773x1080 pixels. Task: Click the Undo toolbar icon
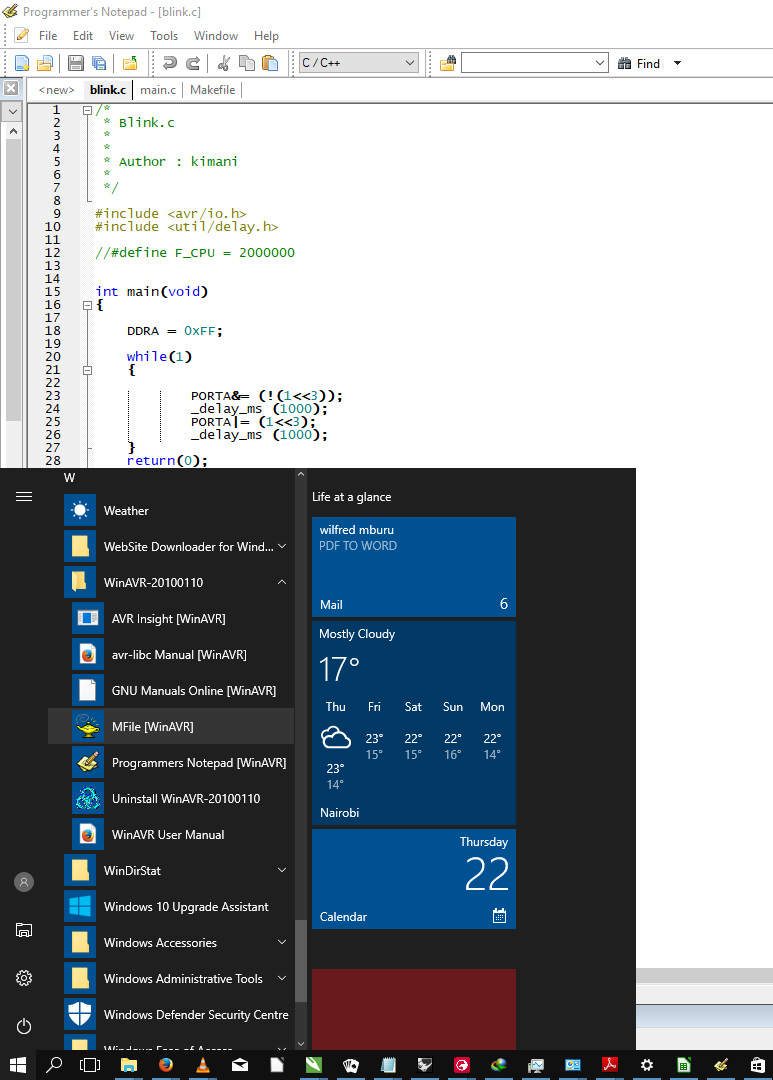[x=169, y=63]
